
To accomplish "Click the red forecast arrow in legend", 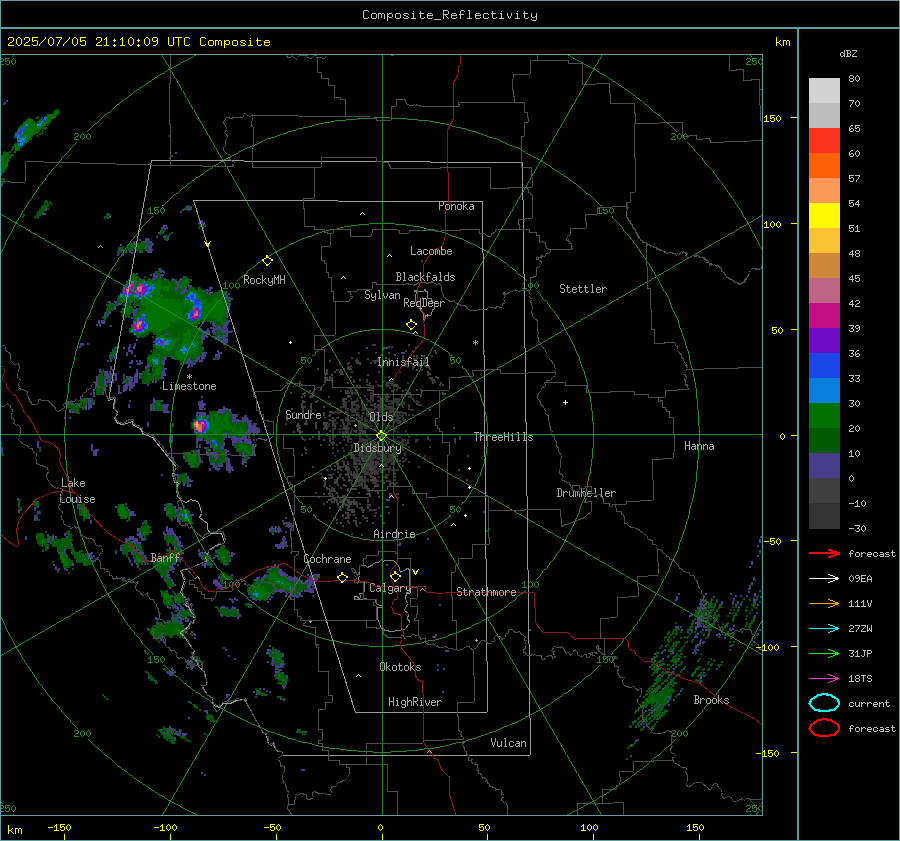I will (x=824, y=553).
